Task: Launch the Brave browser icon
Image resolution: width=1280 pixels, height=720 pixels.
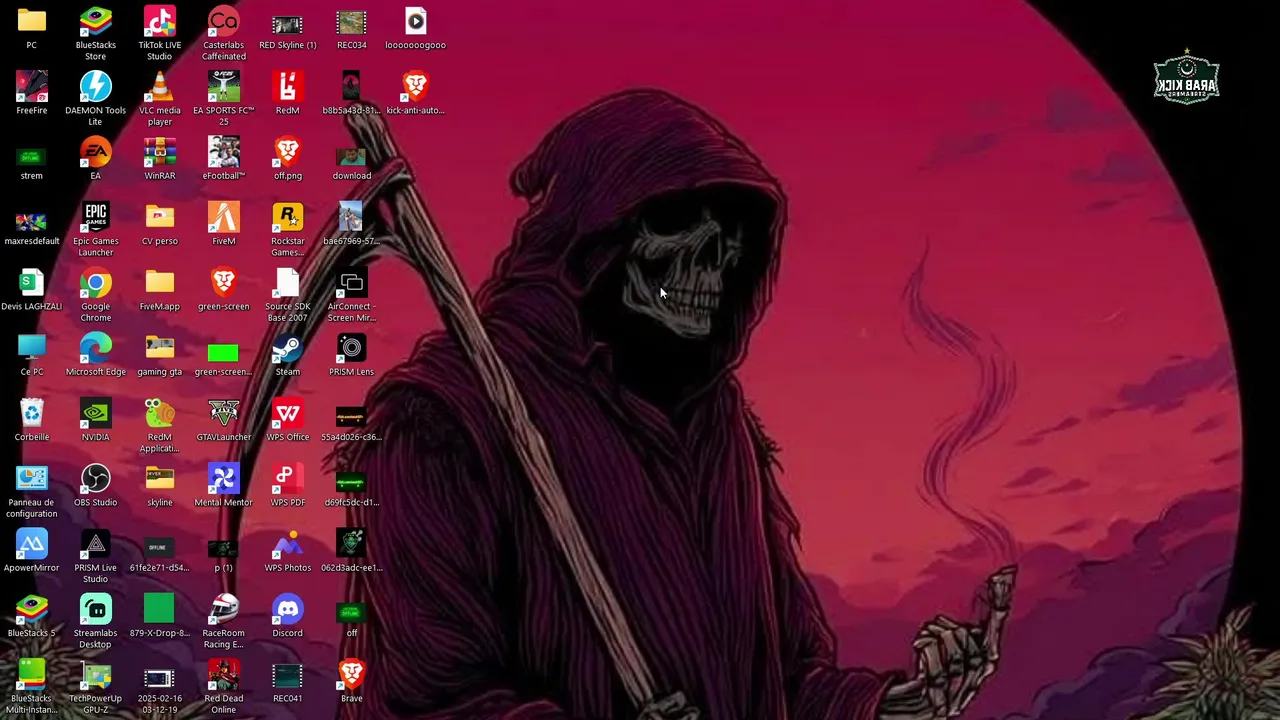Action: [x=351, y=675]
